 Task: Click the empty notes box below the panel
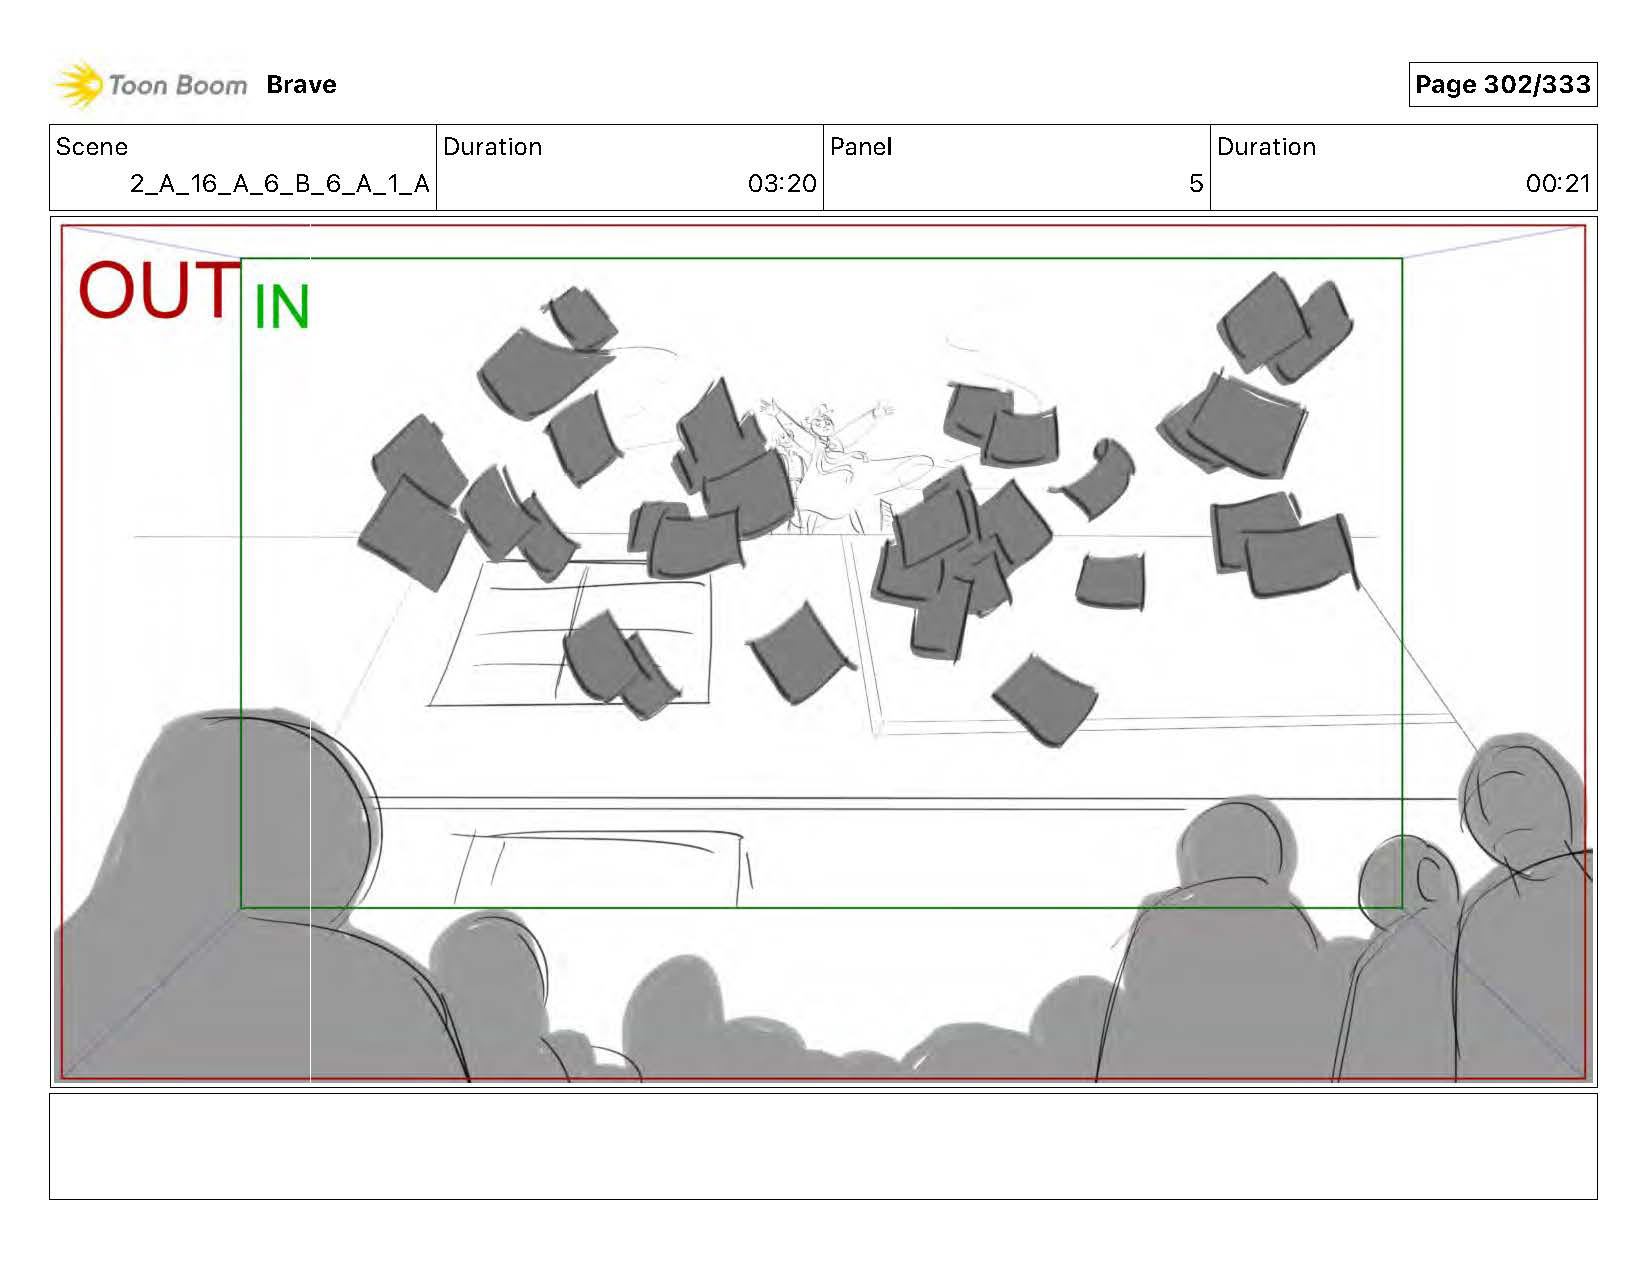pos(823,1146)
